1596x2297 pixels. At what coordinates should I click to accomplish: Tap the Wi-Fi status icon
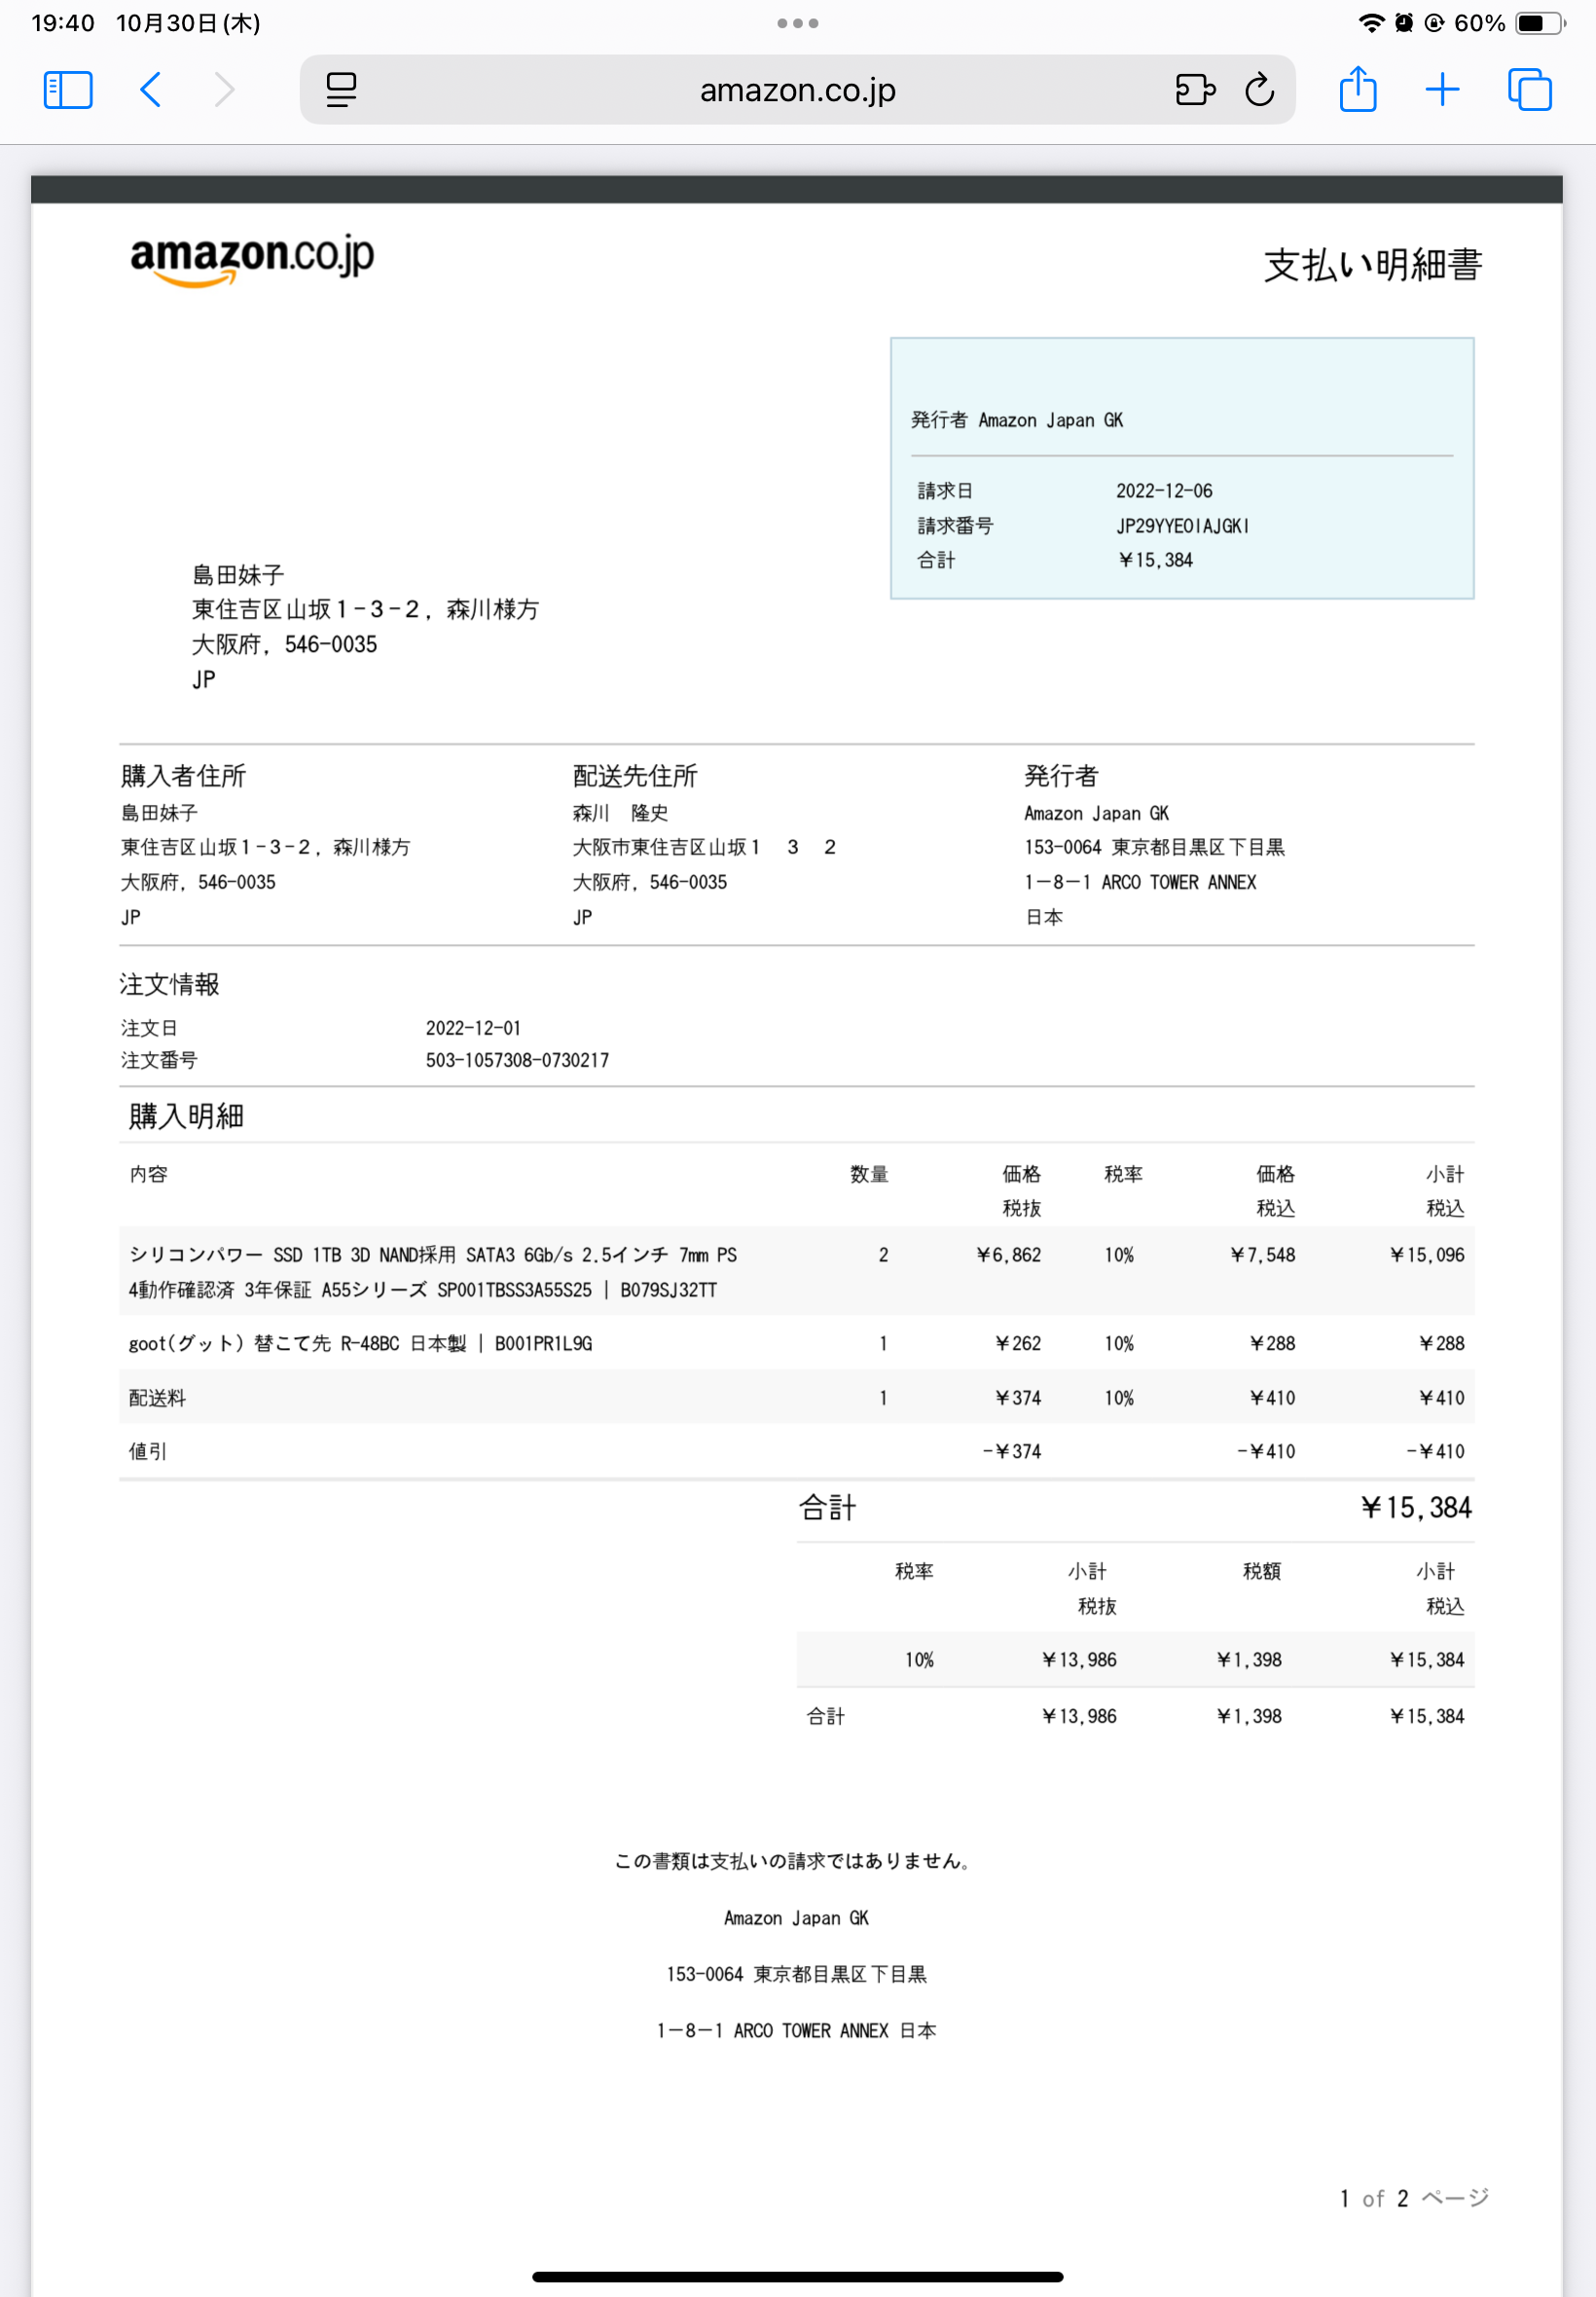[x=1371, y=23]
